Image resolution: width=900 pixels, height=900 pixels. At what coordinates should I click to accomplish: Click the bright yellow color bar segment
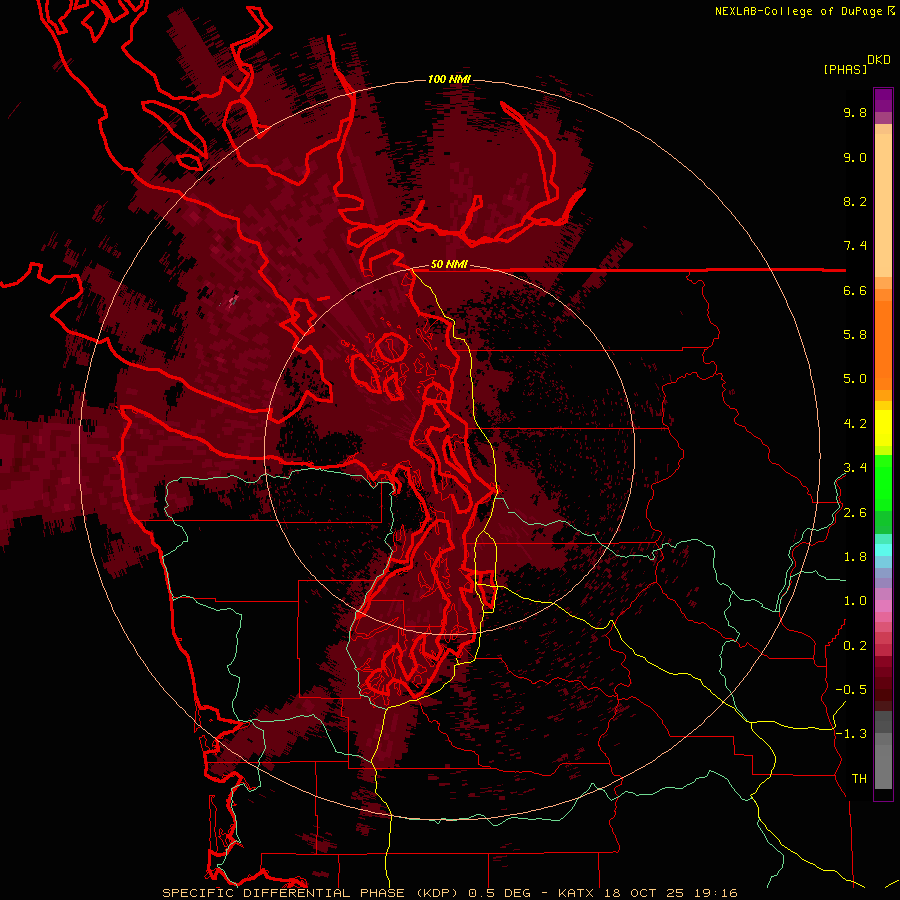click(883, 428)
